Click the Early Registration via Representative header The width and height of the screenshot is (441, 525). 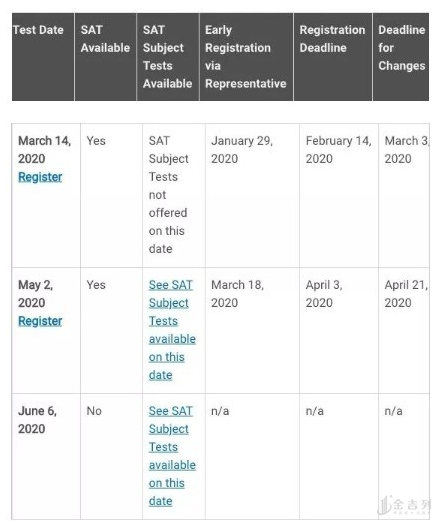[246, 57]
